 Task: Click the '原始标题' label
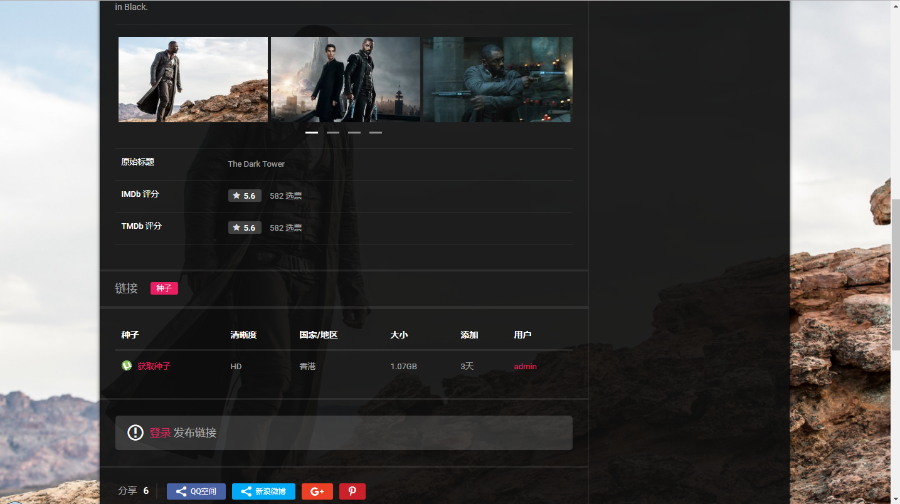coord(138,162)
